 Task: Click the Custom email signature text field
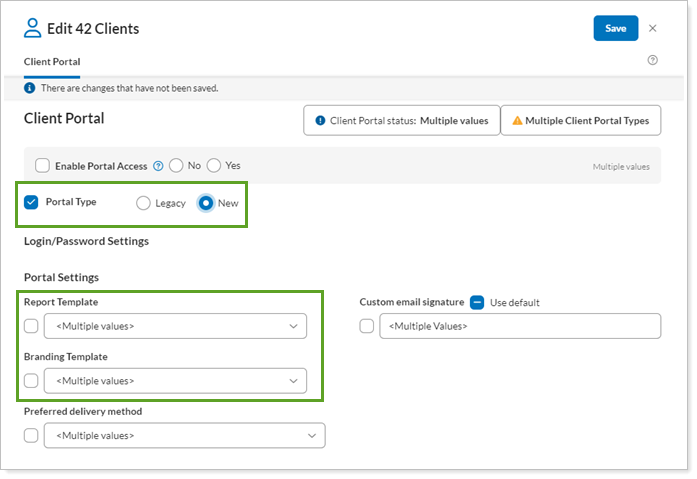(520, 326)
